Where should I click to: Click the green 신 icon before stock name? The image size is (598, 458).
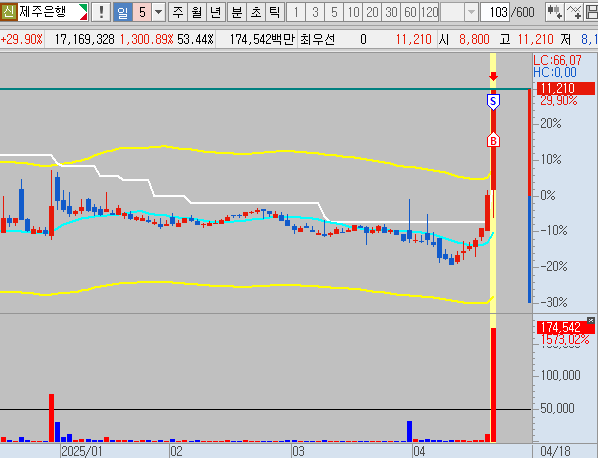(x=8, y=12)
